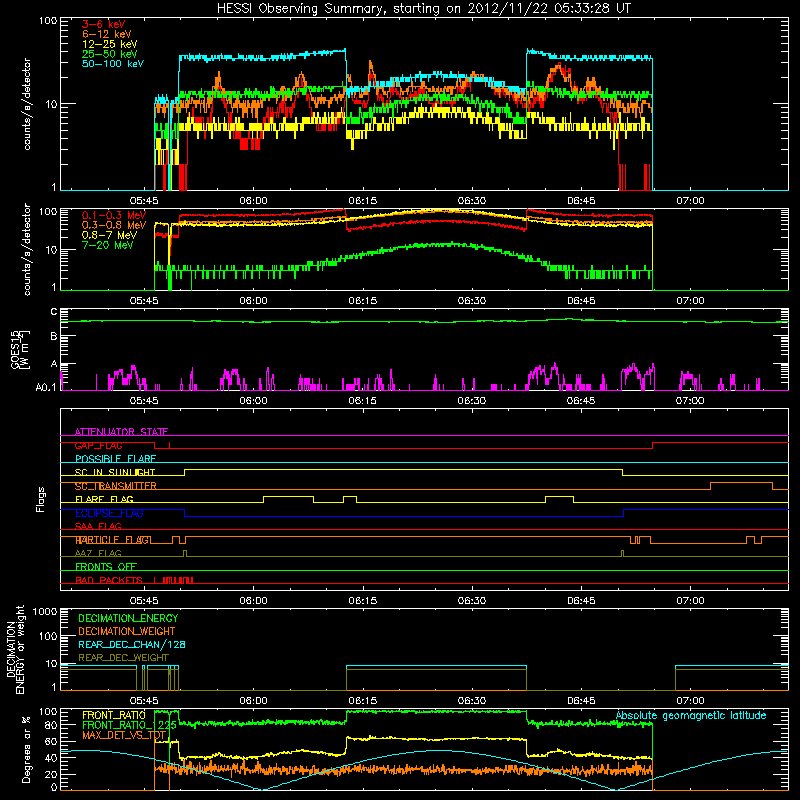800x800 pixels.
Task: Click the C level tick in GOES15 panel
Action: pyautogui.click(x=54, y=312)
